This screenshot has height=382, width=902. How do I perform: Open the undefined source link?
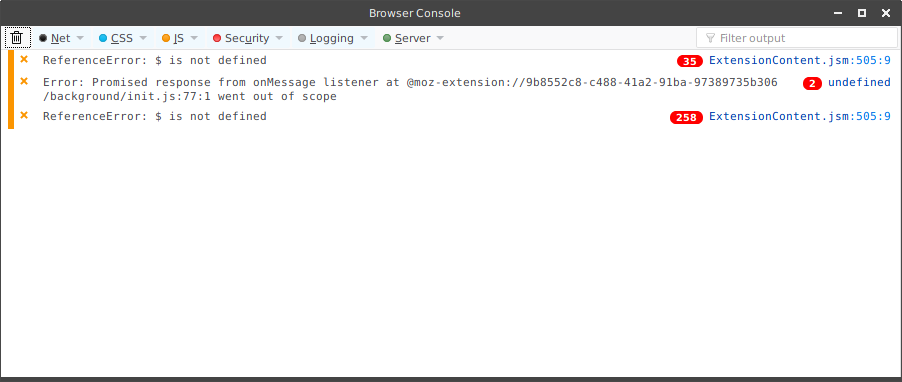coord(859,82)
